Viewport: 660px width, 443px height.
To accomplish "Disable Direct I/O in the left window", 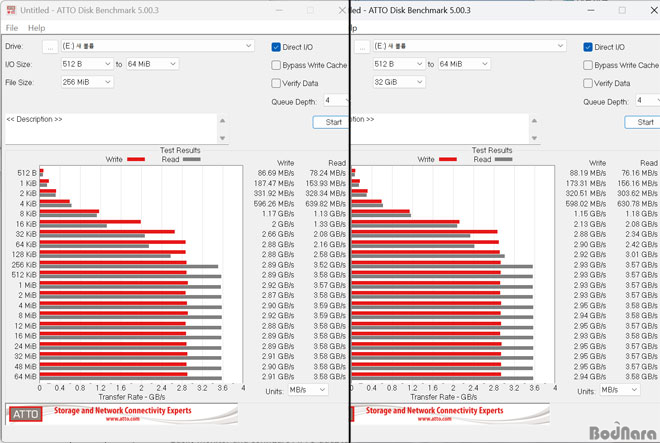I will (276, 47).
